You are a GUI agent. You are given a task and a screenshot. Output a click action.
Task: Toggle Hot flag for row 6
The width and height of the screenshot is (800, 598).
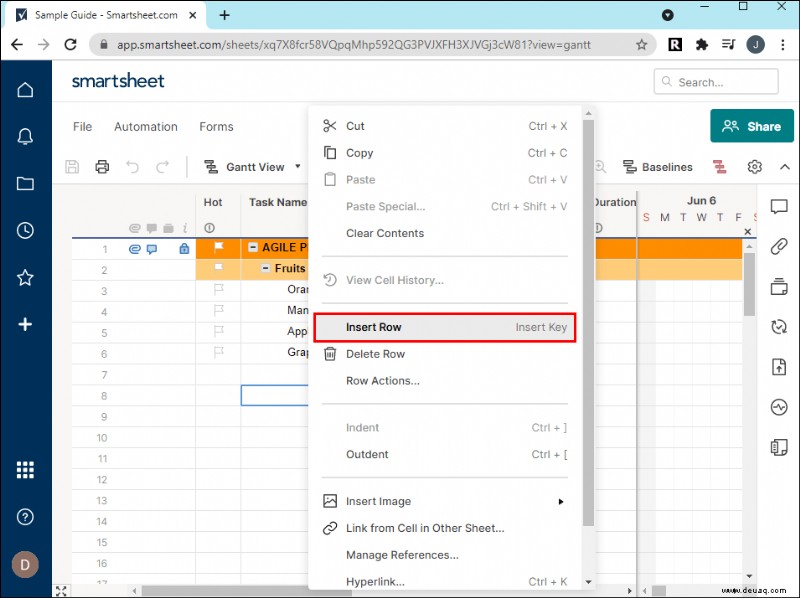click(x=218, y=352)
